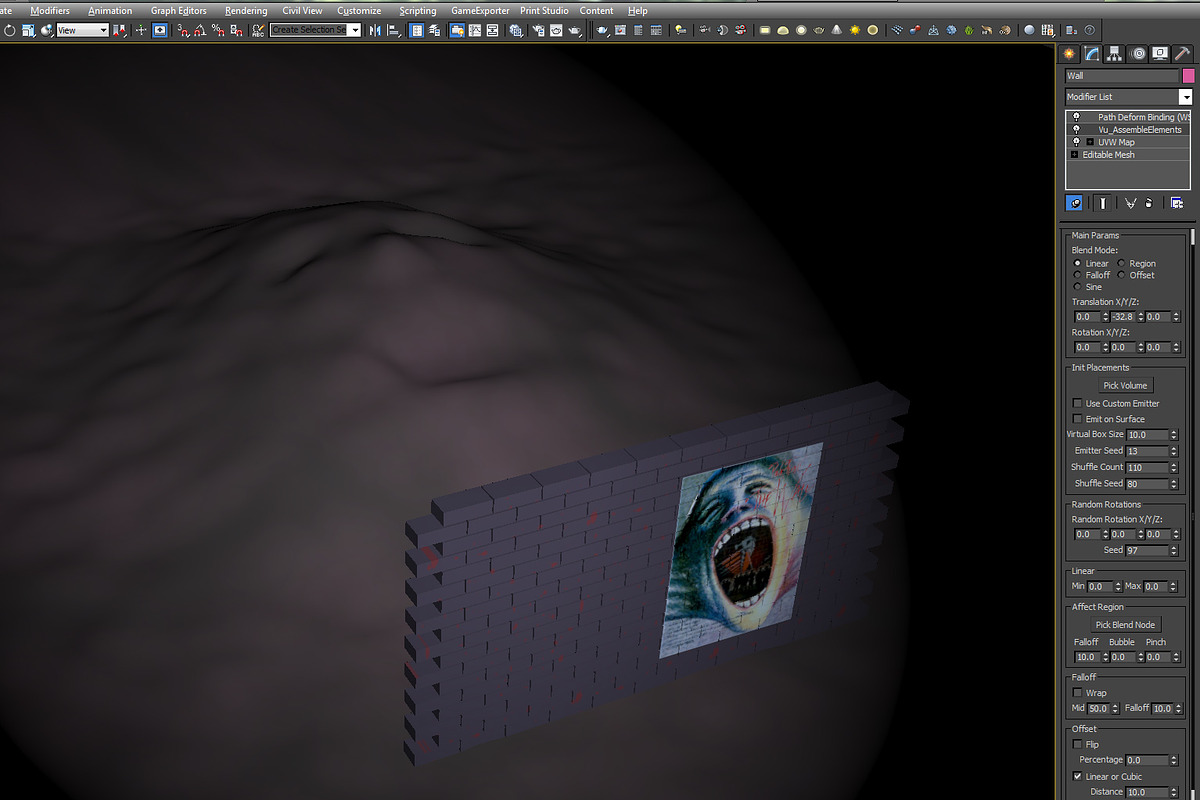Toggle Show End Result icon
Viewport: 1200px width, 800px height.
tap(1103, 203)
